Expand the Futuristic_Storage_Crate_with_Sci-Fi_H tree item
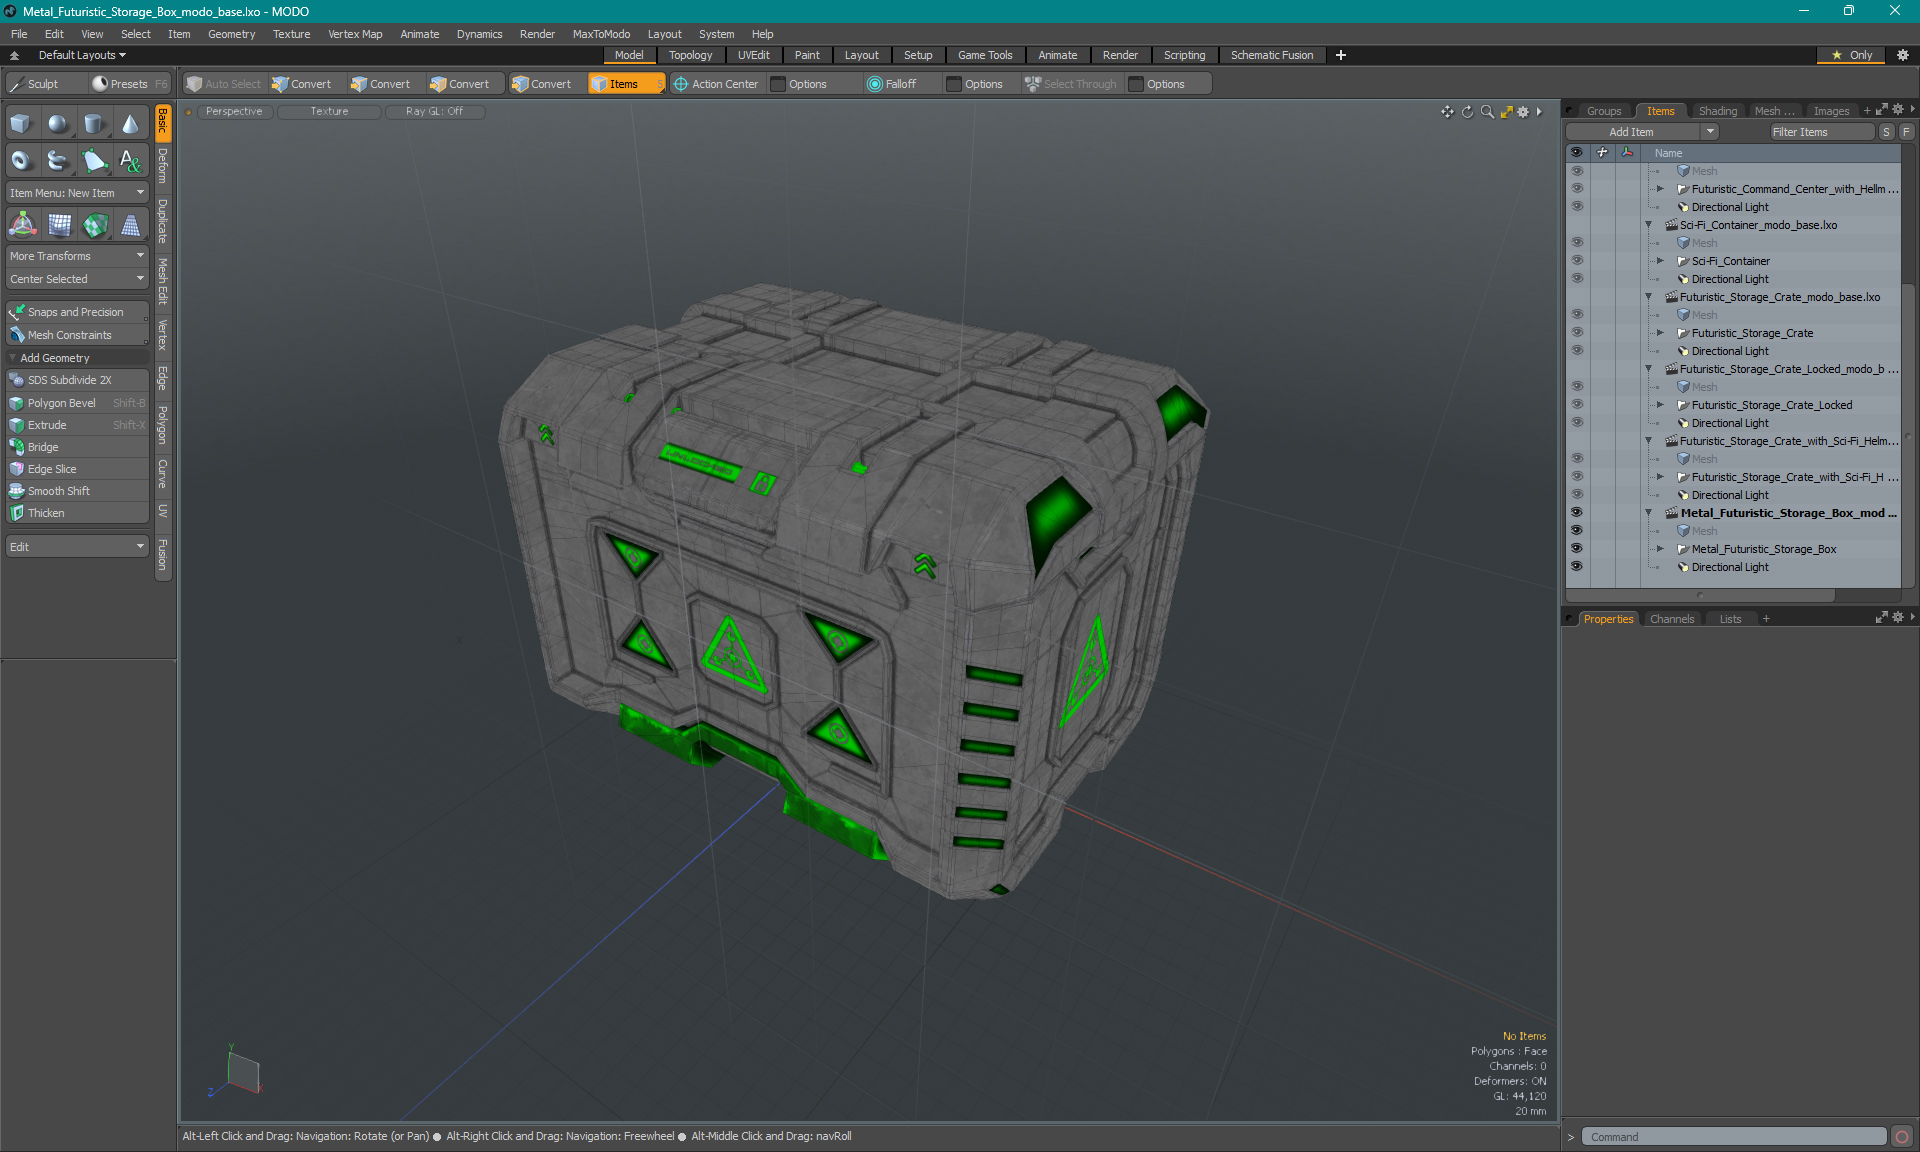 tap(1662, 476)
